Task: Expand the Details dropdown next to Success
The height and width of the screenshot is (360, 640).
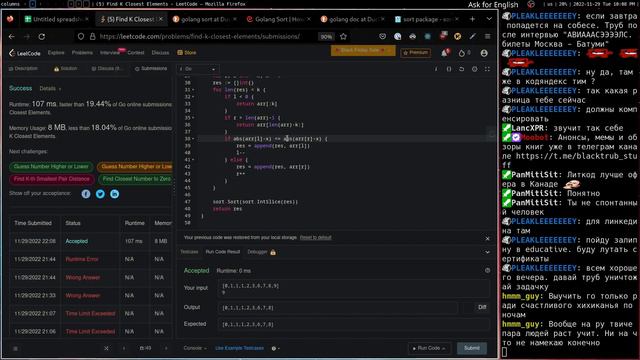Action: (50, 89)
